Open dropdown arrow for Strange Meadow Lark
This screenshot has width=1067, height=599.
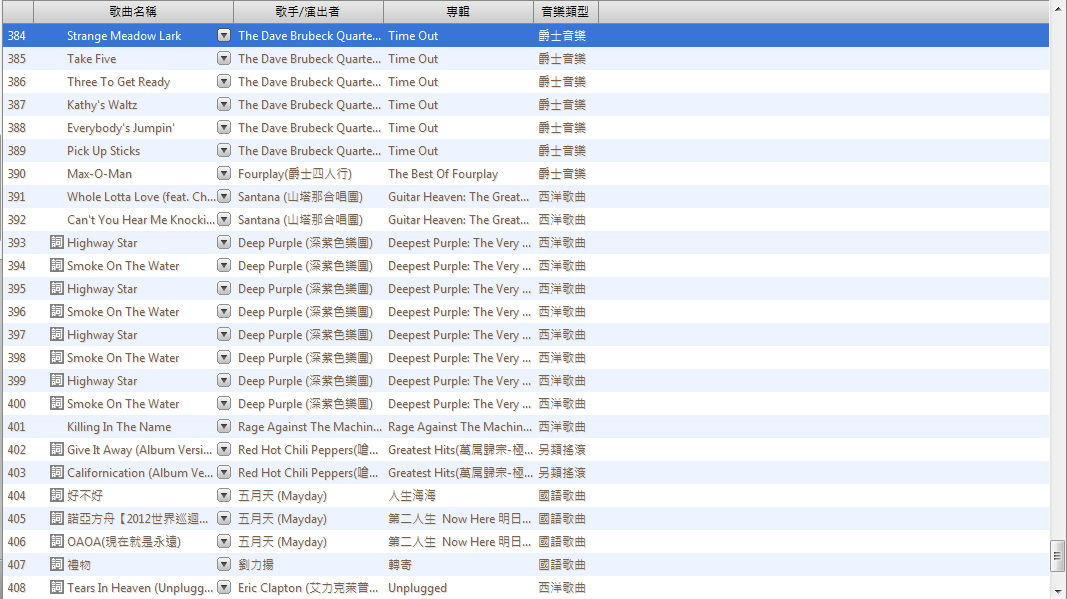coord(224,35)
